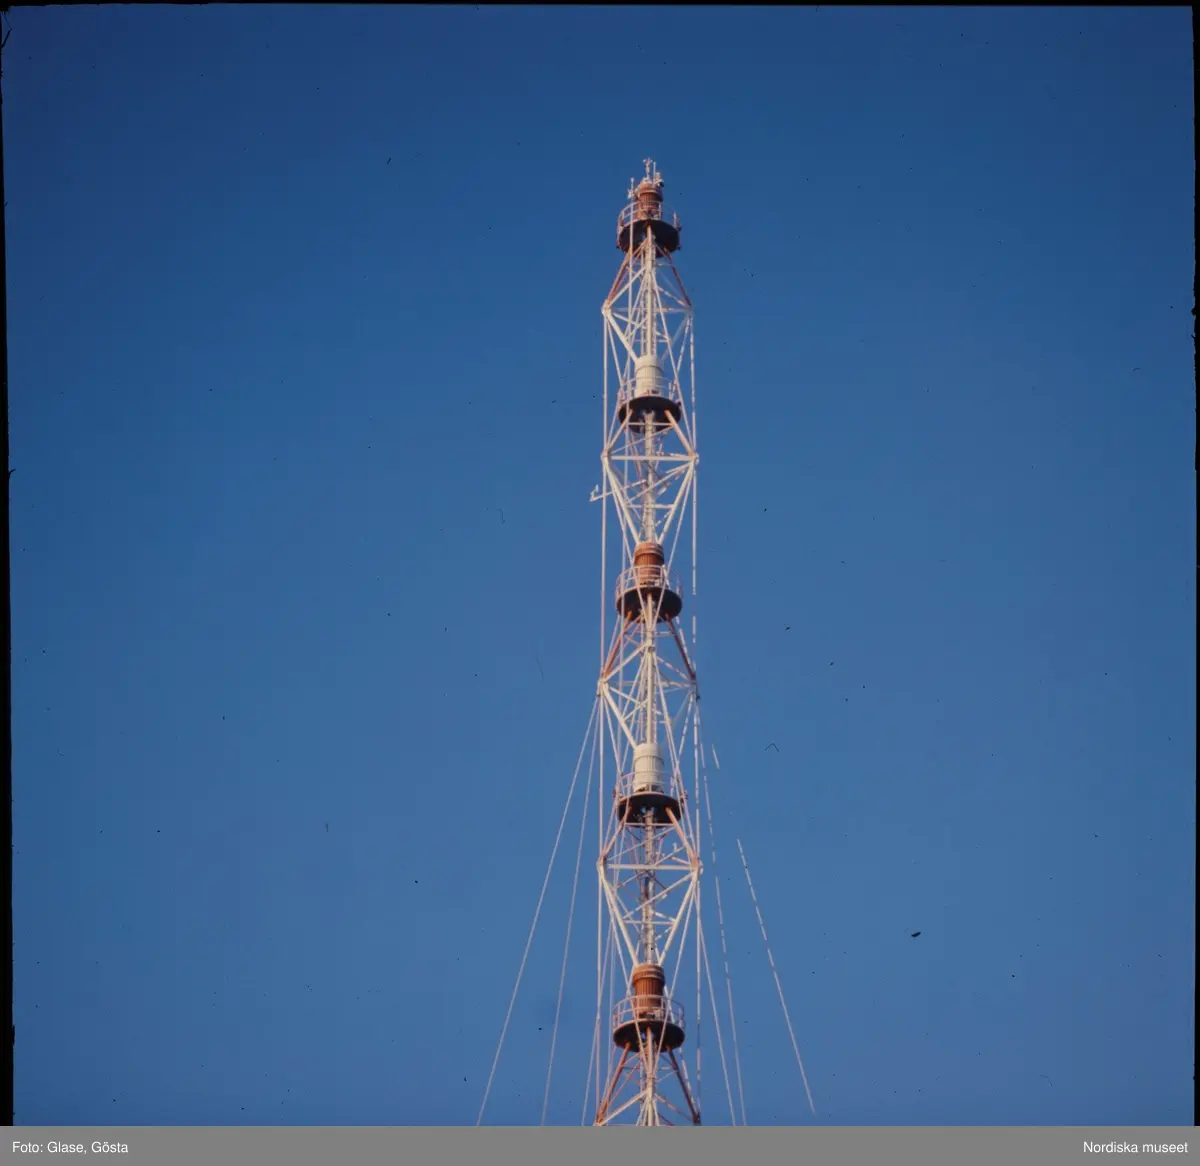Viewport: 1200px width, 1166px height.
Task: Select the upper white cylinder on mast
Action: [x=649, y=376]
